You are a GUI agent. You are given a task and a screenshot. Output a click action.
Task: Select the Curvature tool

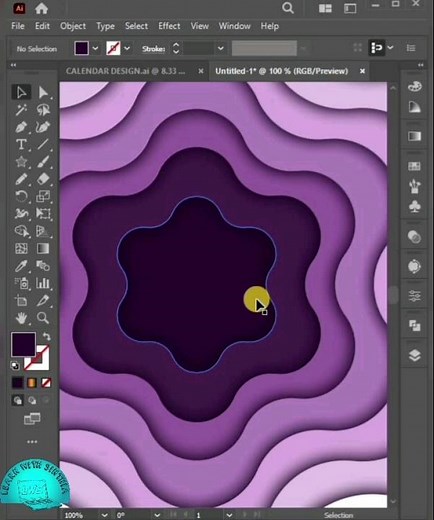43,127
